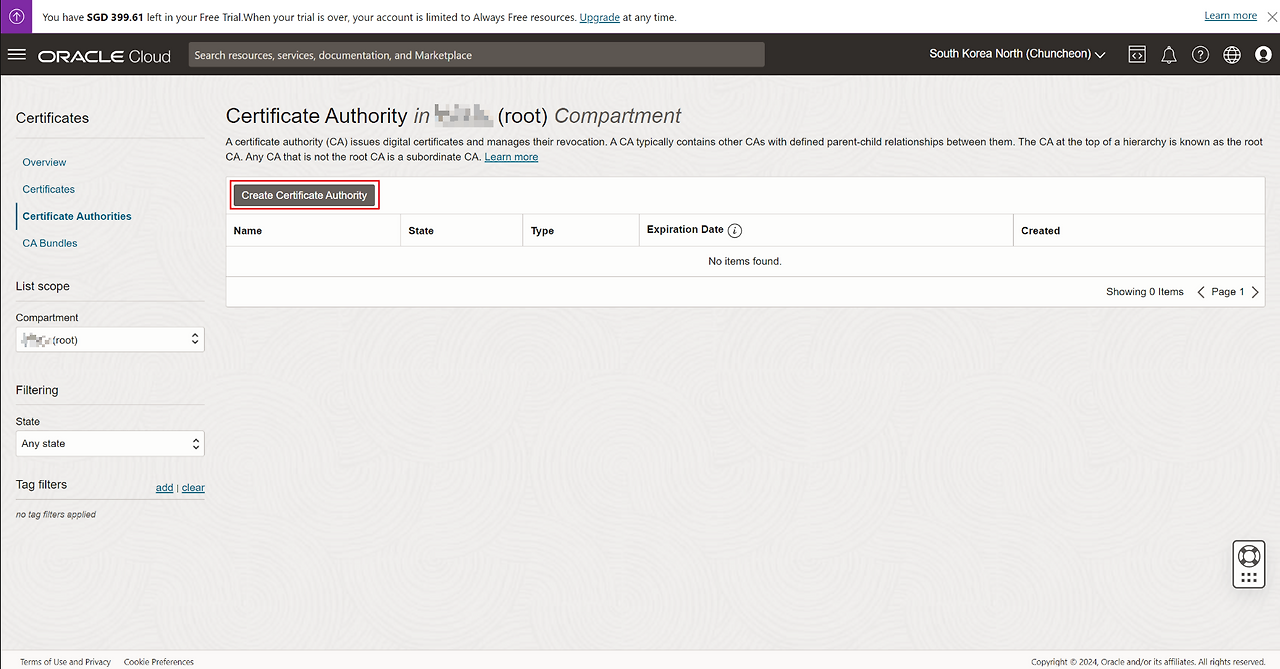The image size is (1280, 669).
Task: Click the search resources input field
Action: pos(476,55)
